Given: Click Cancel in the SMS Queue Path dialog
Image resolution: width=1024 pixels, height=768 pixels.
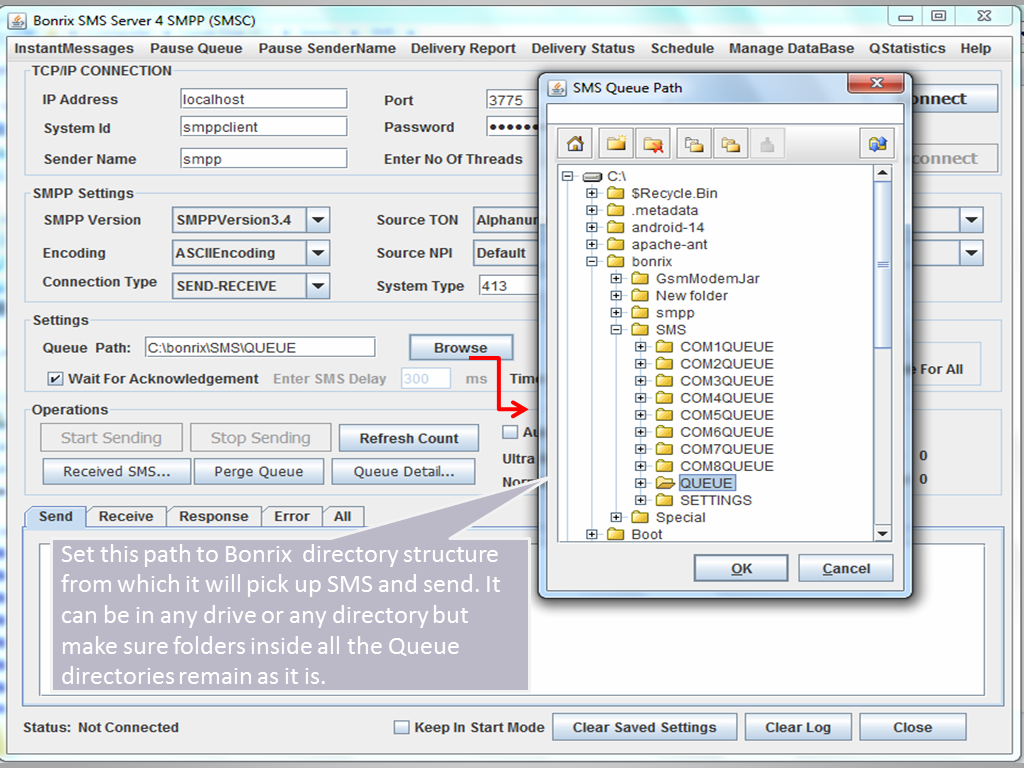Looking at the screenshot, I should (x=846, y=568).
